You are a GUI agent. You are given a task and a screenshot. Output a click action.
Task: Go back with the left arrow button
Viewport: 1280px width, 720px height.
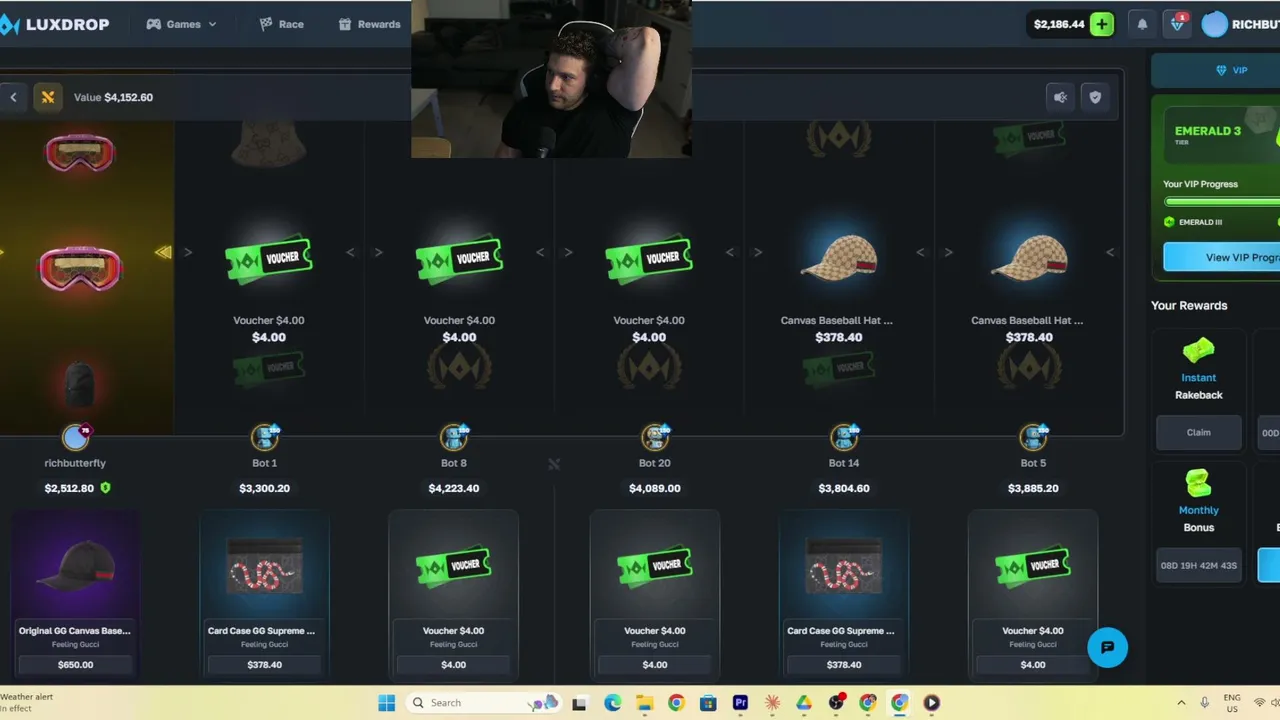pos(13,97)
